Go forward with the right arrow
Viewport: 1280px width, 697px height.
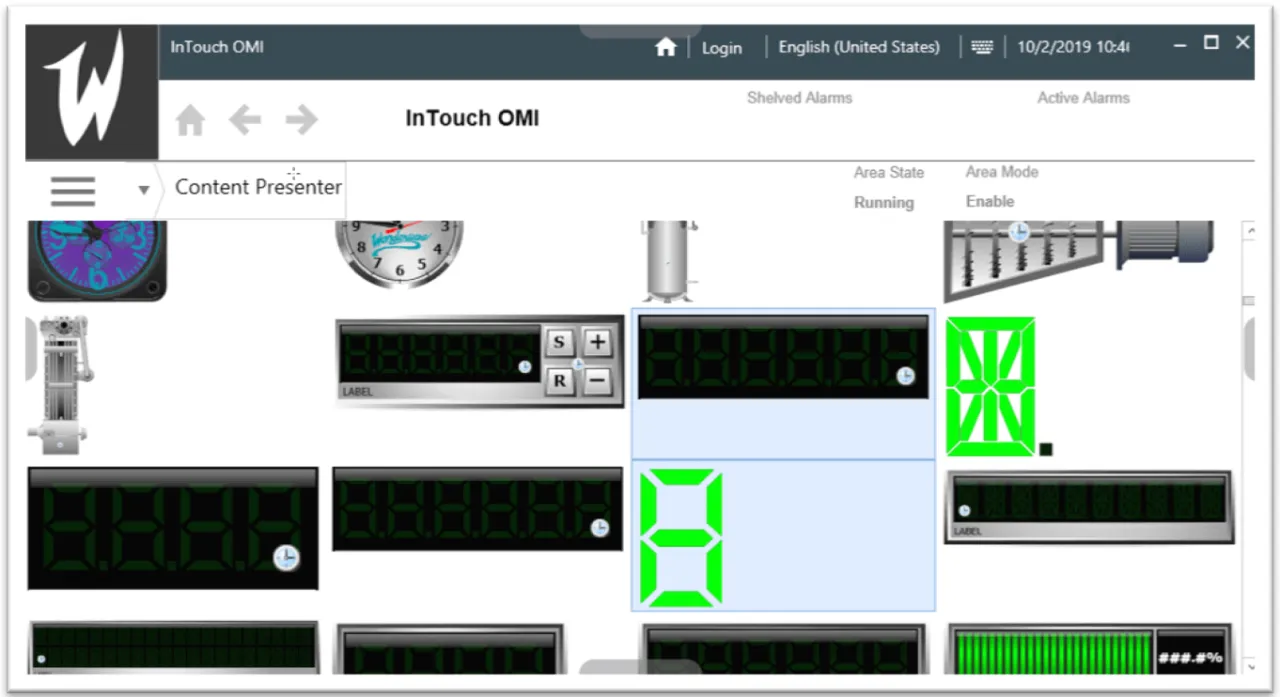click(x=301, y=120)
